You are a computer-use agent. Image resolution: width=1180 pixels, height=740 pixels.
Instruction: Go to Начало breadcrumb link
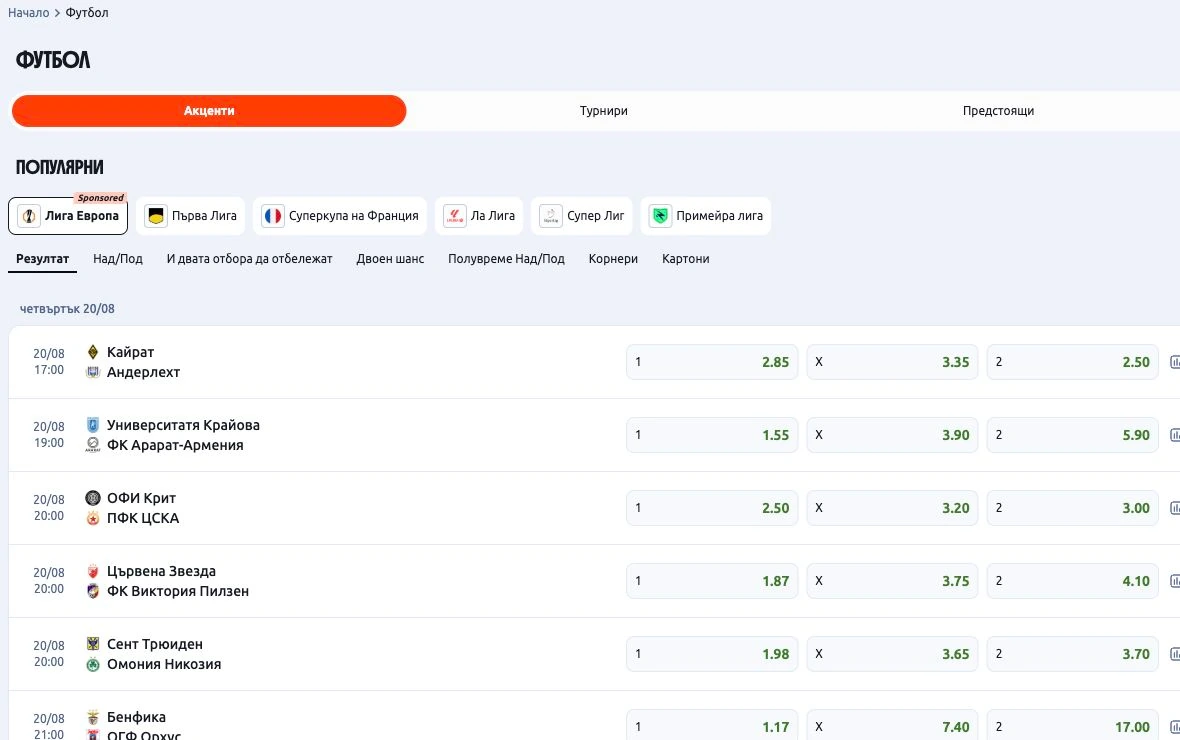click(x=29, y=13)
